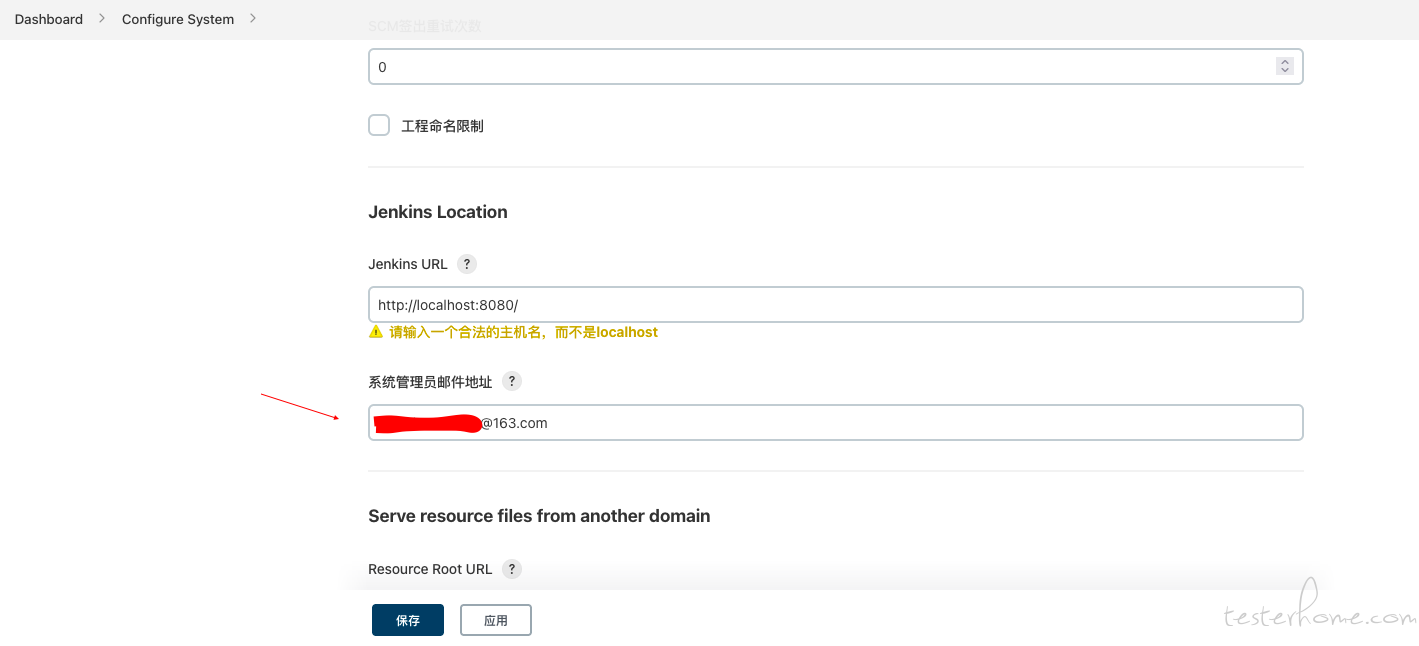Click the 保存 save button

(x=408, y=620)
